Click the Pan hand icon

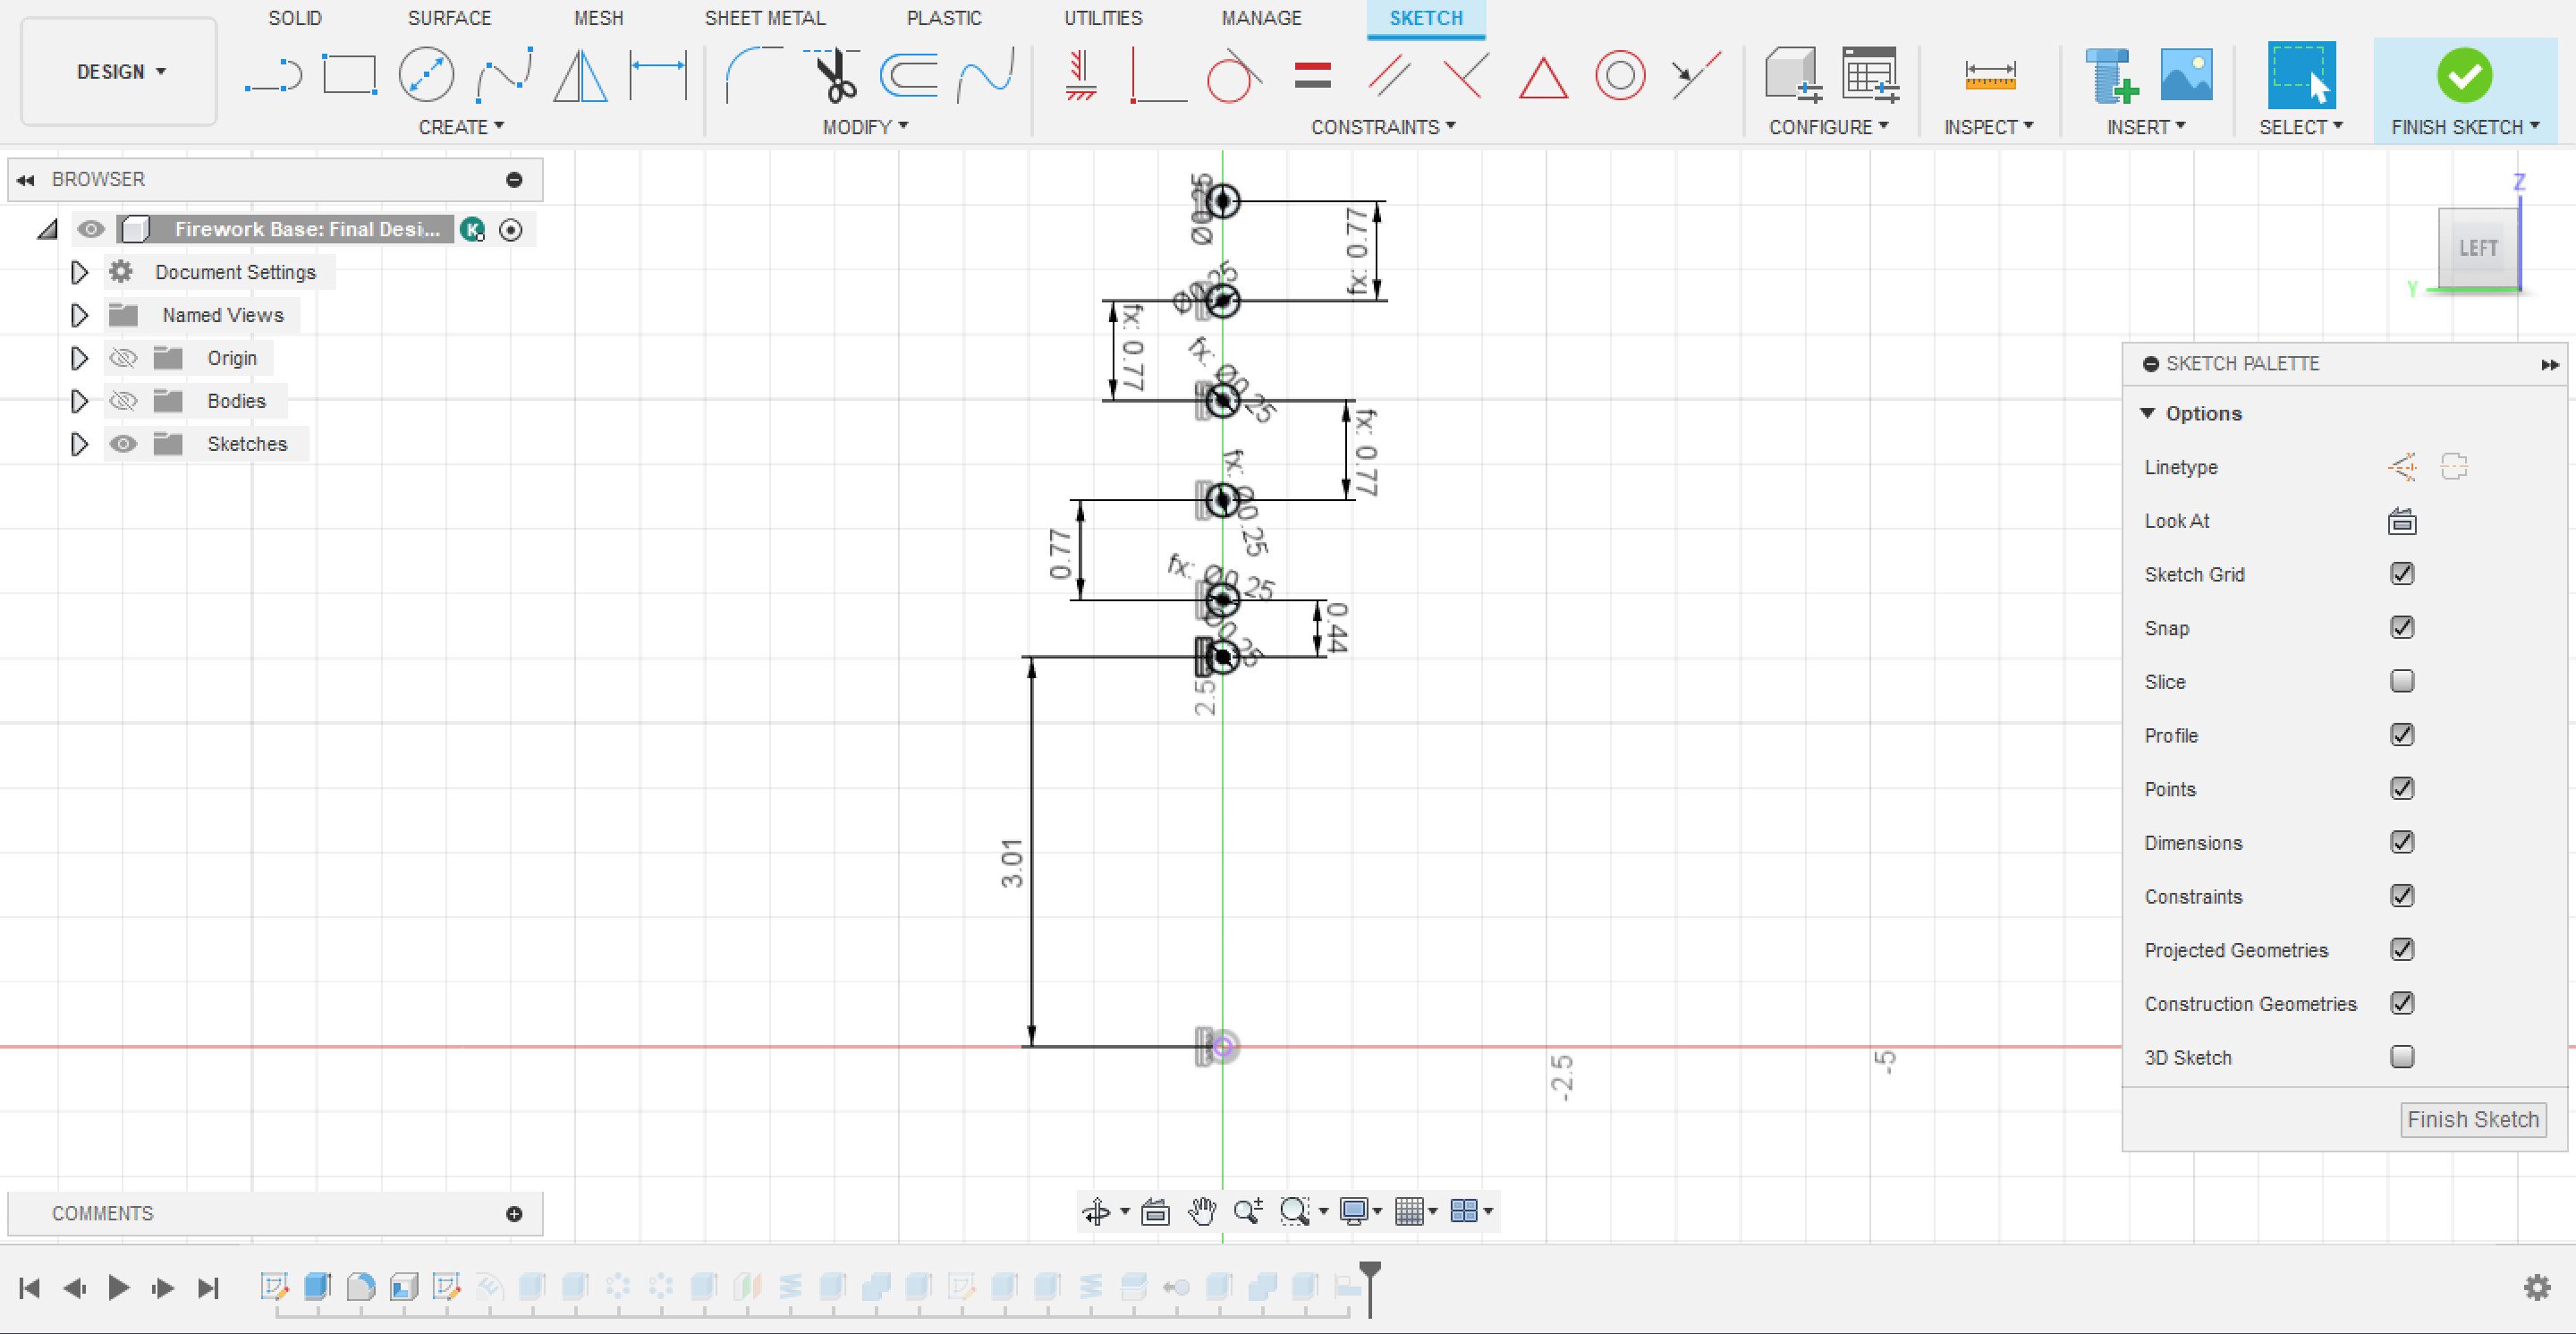[x=1201, y=1211]
